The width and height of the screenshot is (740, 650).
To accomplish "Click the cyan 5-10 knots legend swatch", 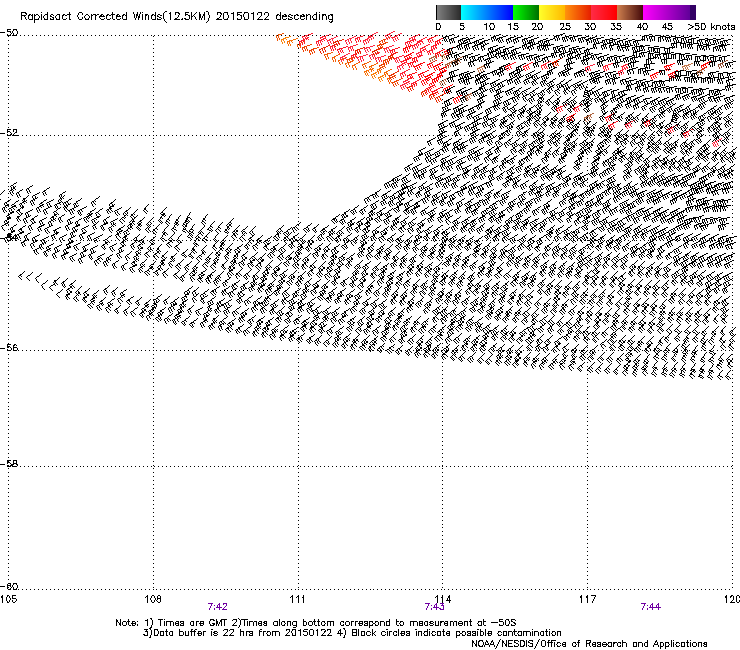I will pyautogui.click(x=474, y=12).
